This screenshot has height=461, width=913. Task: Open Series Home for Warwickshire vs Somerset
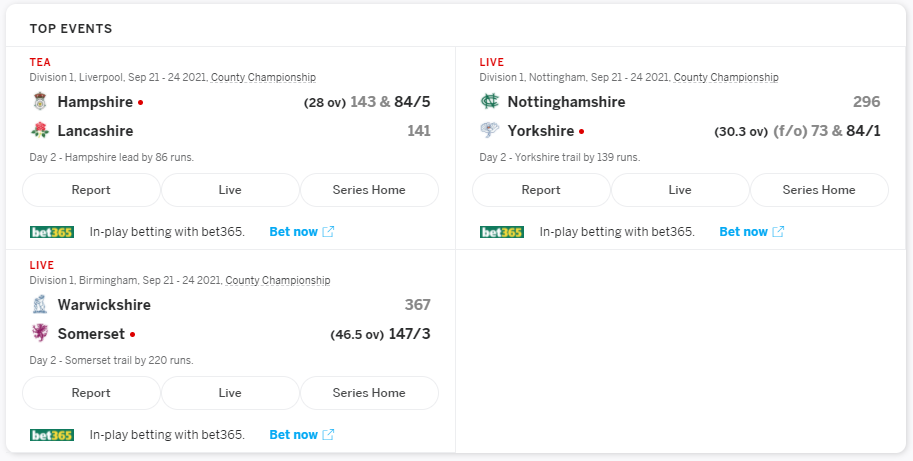point(369,393)
